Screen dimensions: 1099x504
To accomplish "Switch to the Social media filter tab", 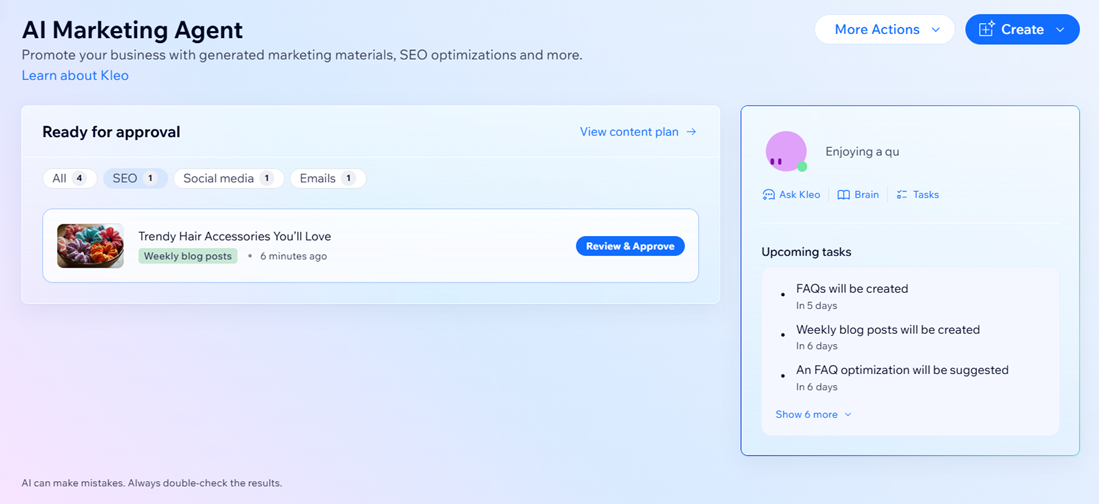I will coord(228,179).
